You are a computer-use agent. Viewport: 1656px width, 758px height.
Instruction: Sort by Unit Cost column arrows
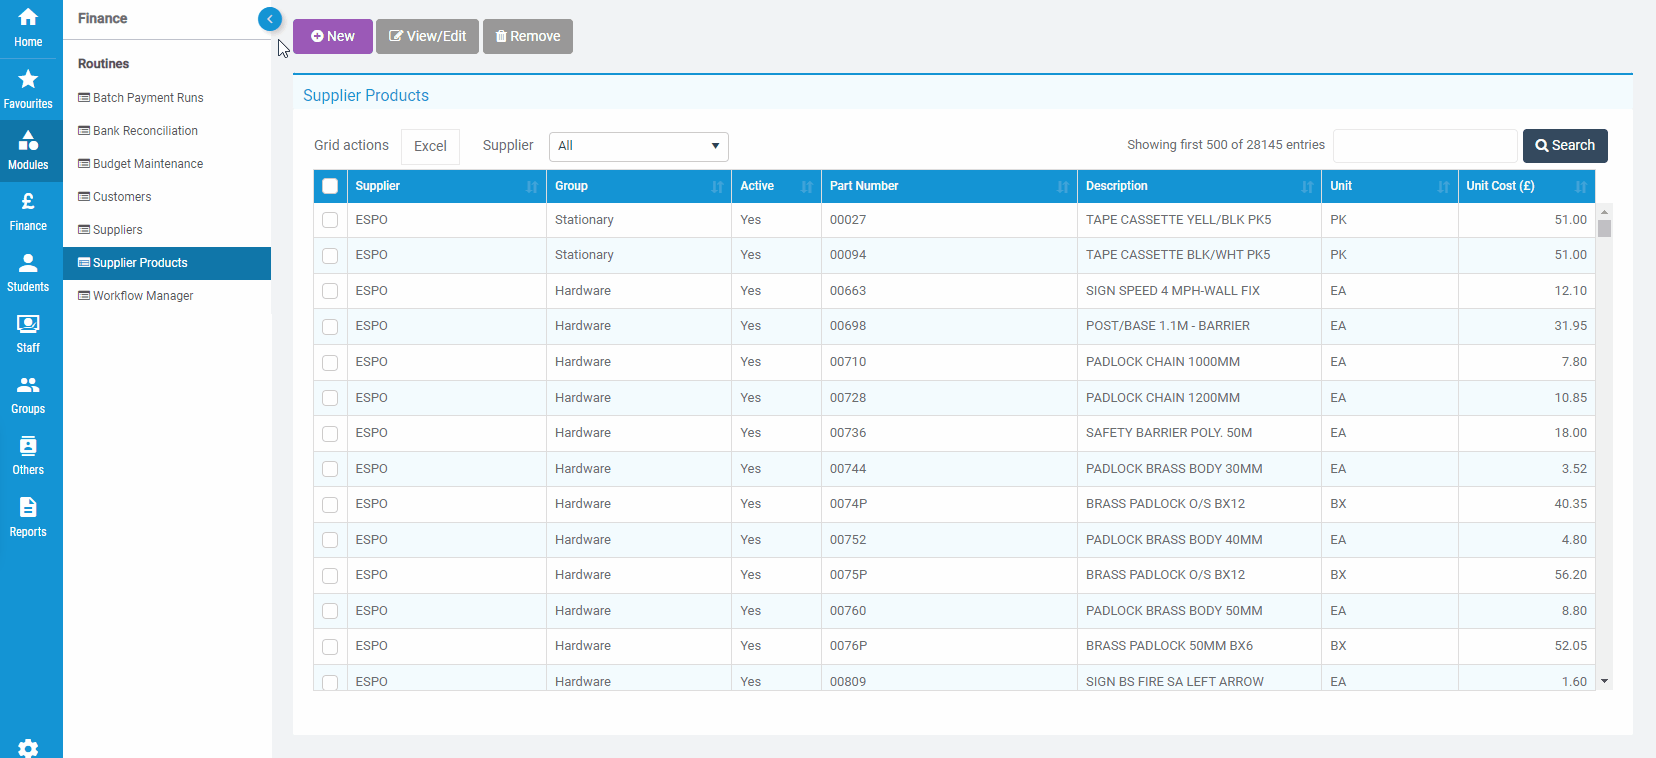(x=1581, y=187)
